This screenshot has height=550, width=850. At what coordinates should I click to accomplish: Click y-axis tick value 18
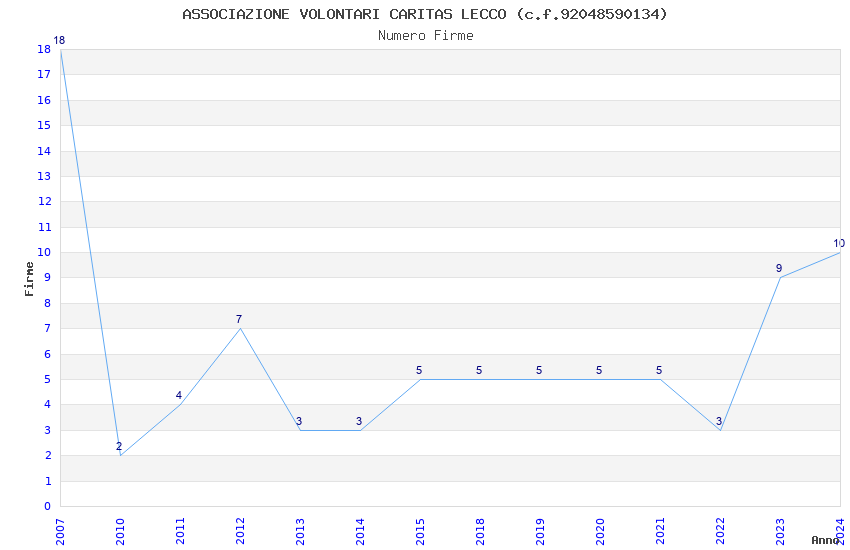44,49
